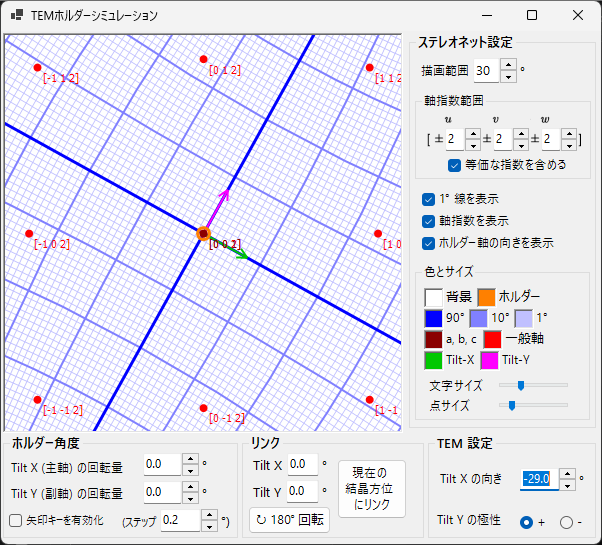This screenshot has height=545, width=602.
Task: Open the 1° line color swatch
Action: coord(524,319)
